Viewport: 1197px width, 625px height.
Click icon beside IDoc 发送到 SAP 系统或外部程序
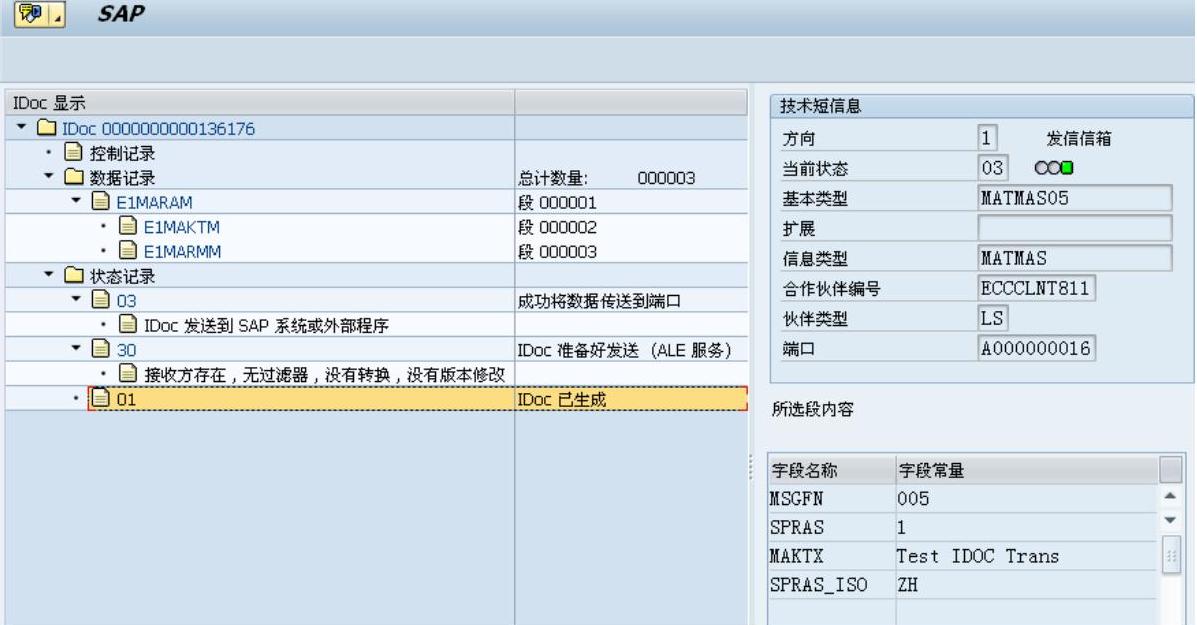pyautogui.click(x=128, y=324)
